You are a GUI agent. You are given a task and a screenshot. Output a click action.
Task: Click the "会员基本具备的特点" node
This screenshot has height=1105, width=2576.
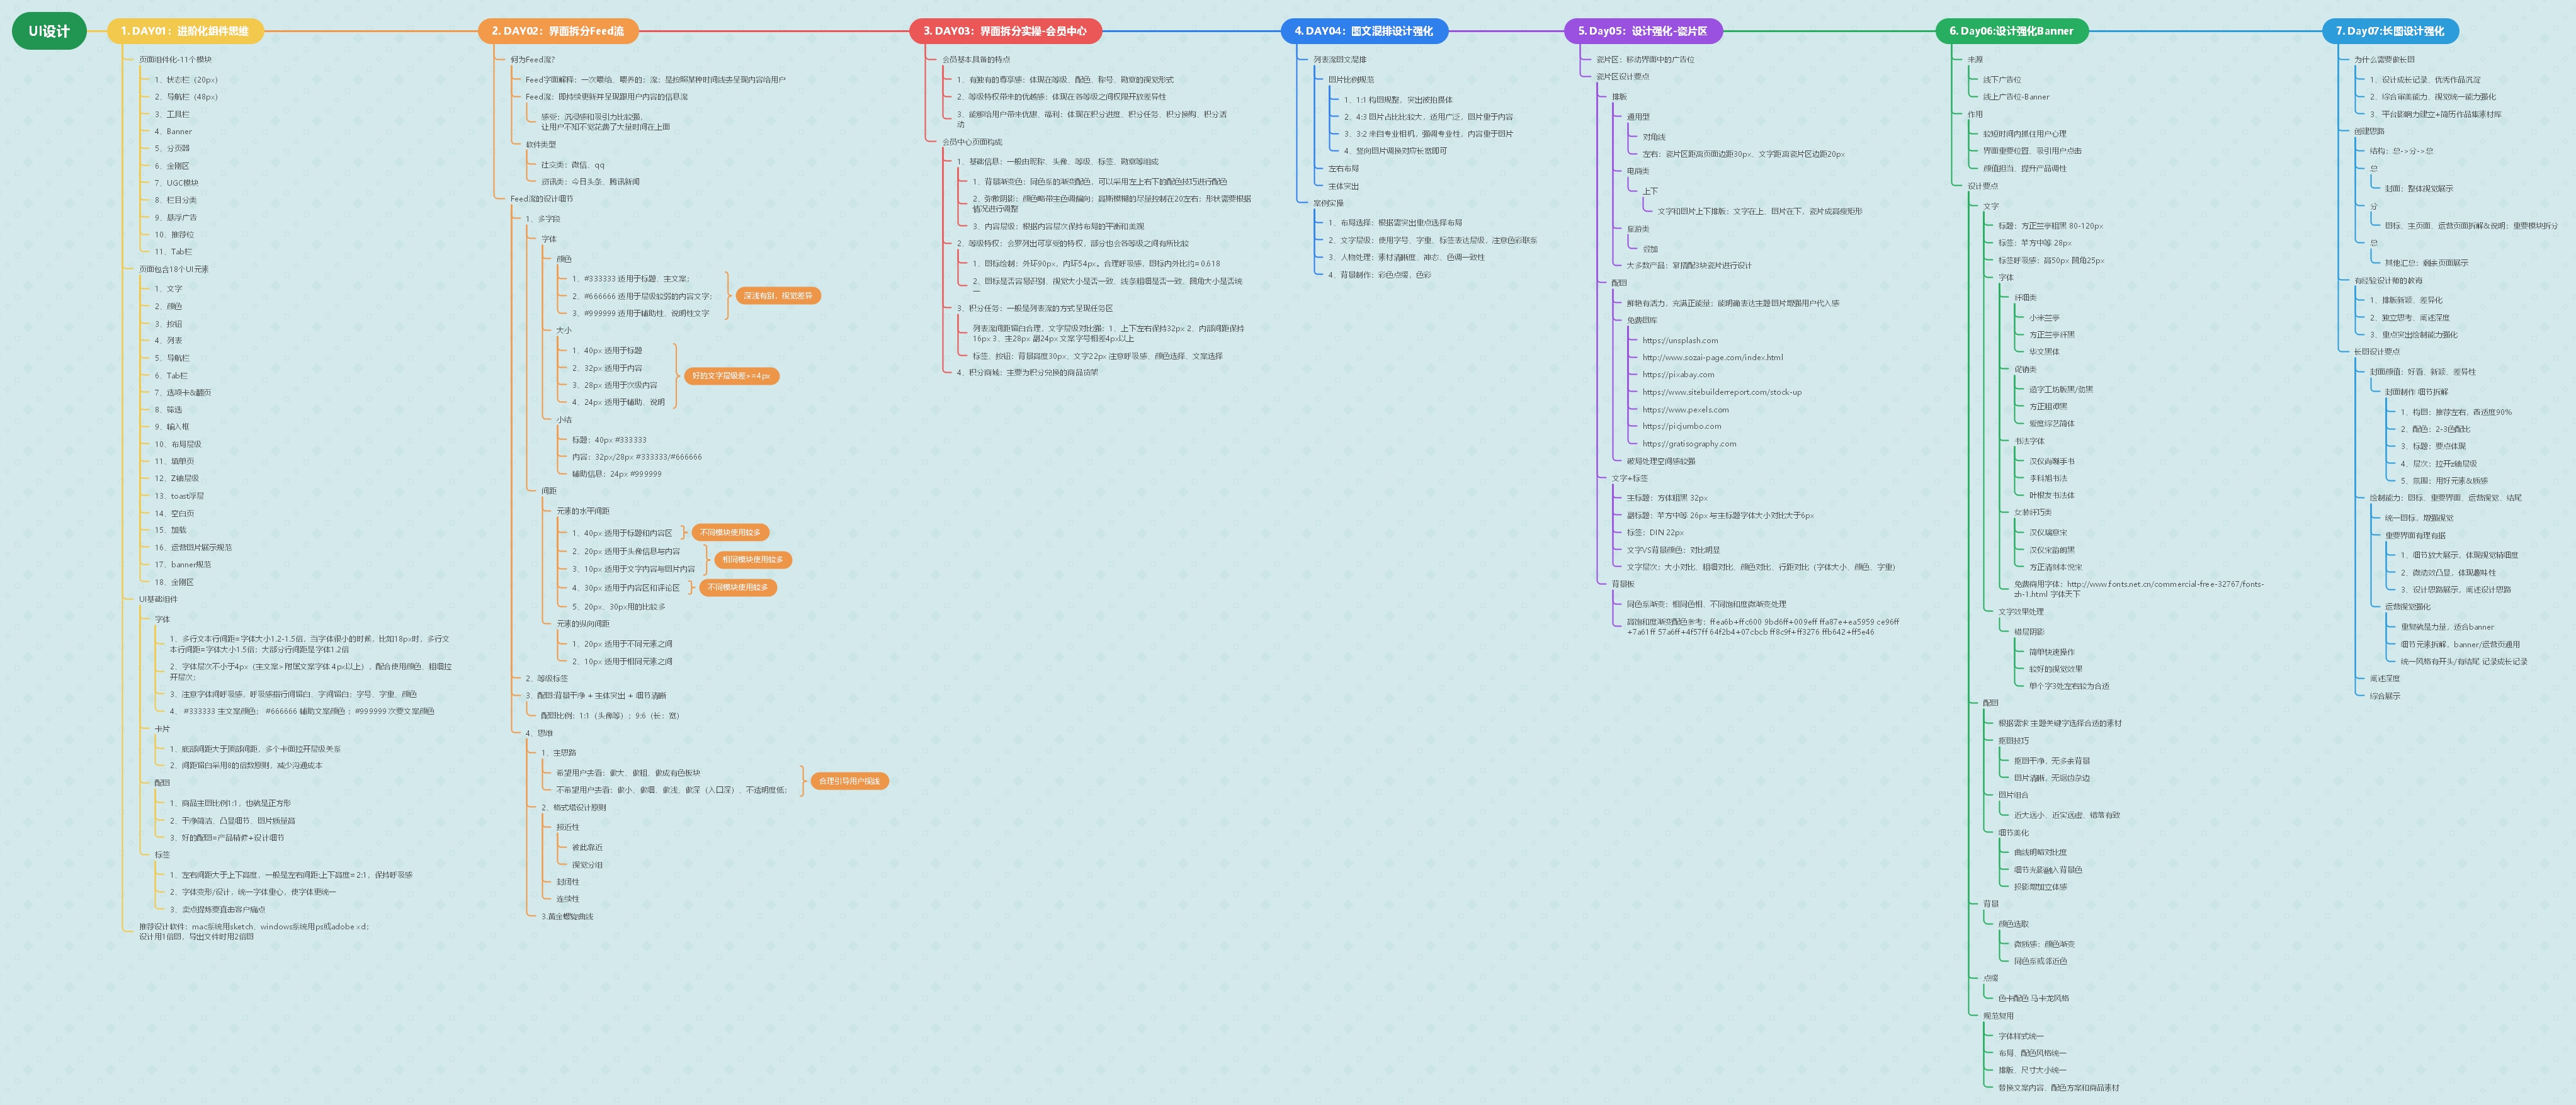tap(975, 60)
